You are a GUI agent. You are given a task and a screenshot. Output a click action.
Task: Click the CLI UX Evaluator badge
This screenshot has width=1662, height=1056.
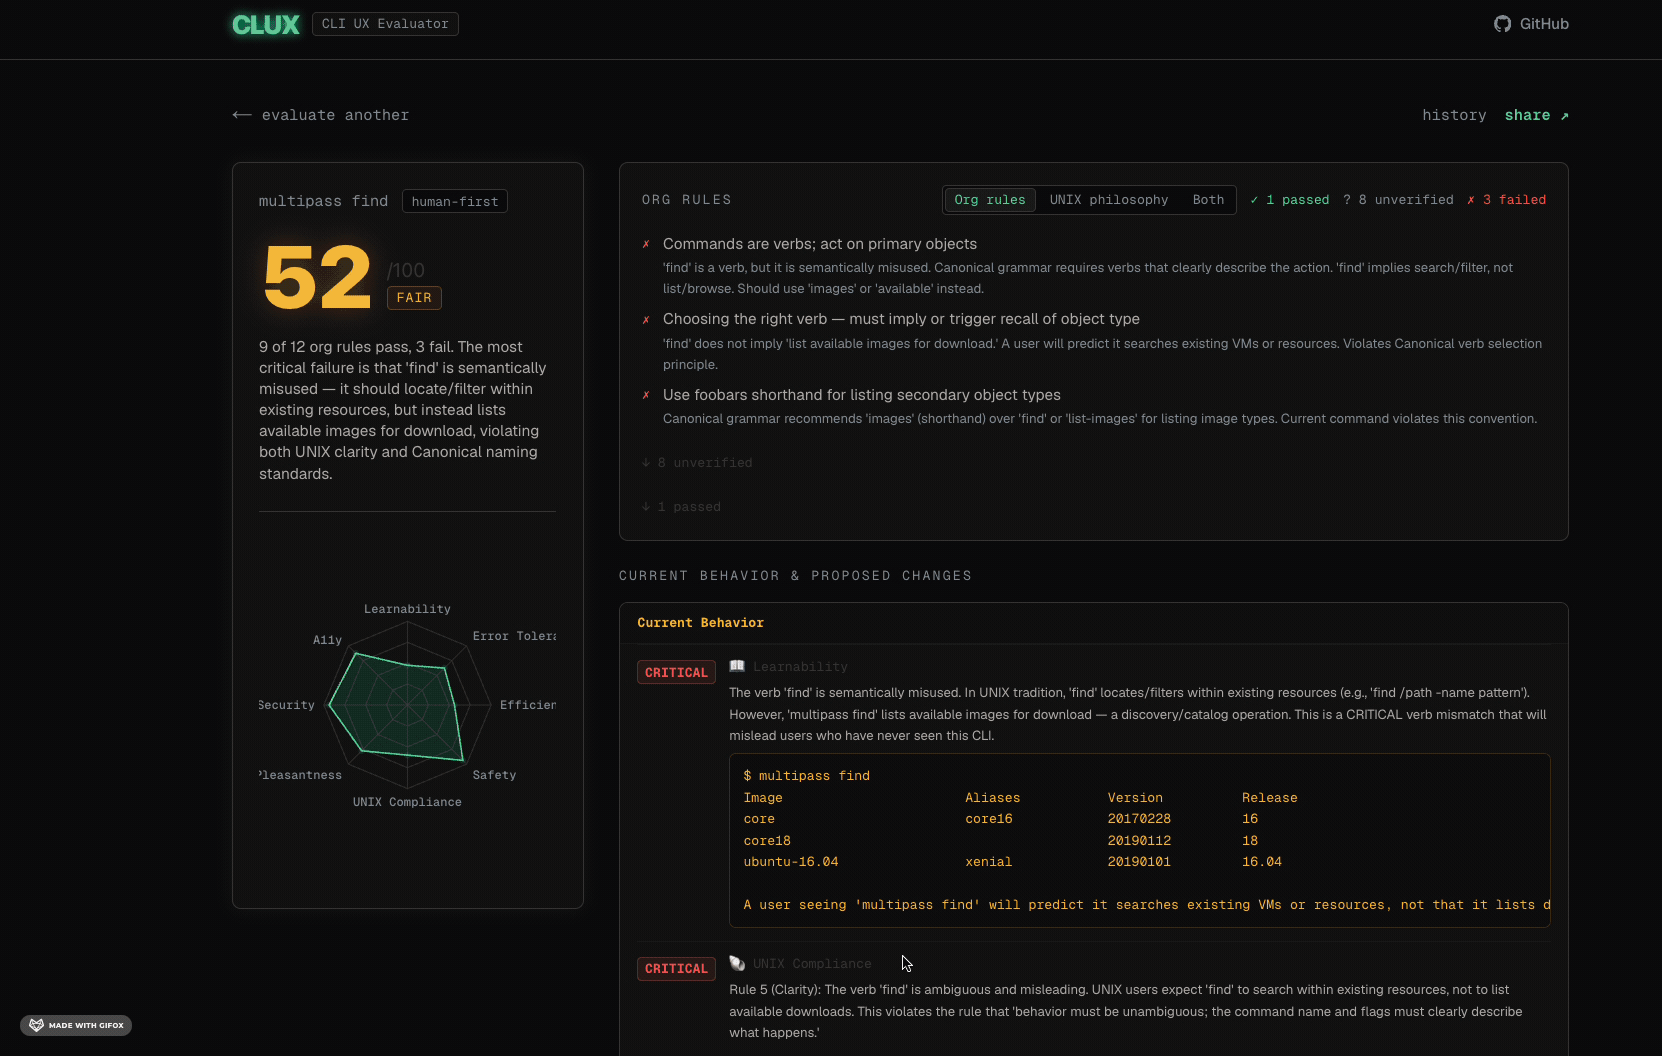pos(385,24)
